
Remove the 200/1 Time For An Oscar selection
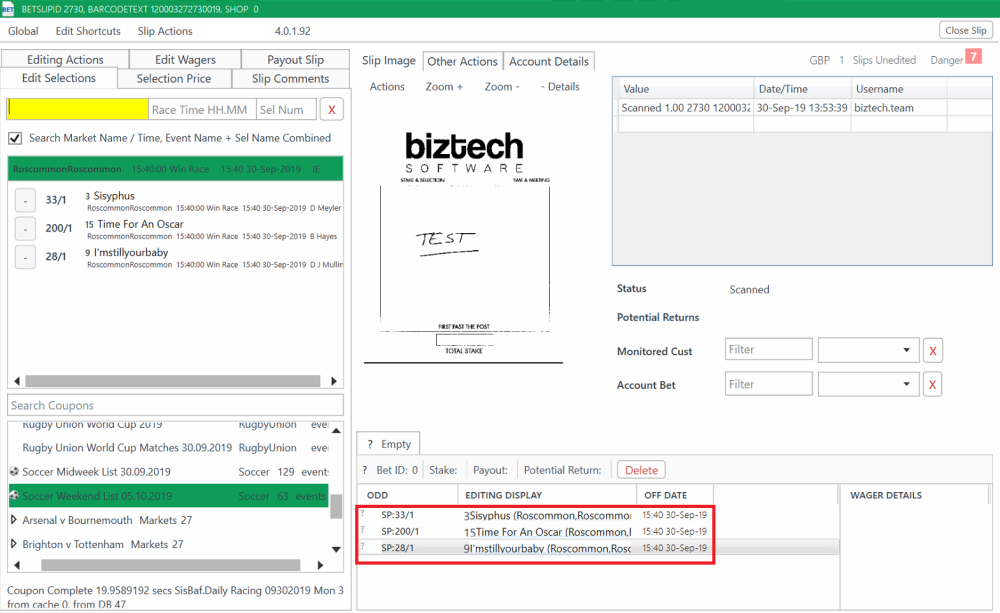(x=25, y=228)
